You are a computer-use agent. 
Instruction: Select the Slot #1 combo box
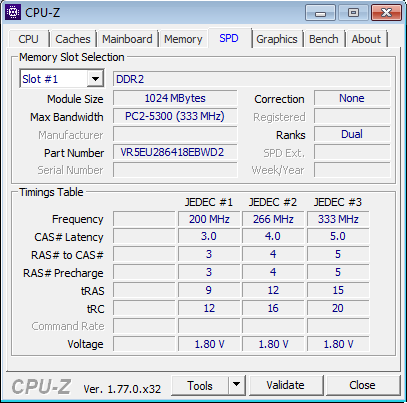tap(62, 79)
